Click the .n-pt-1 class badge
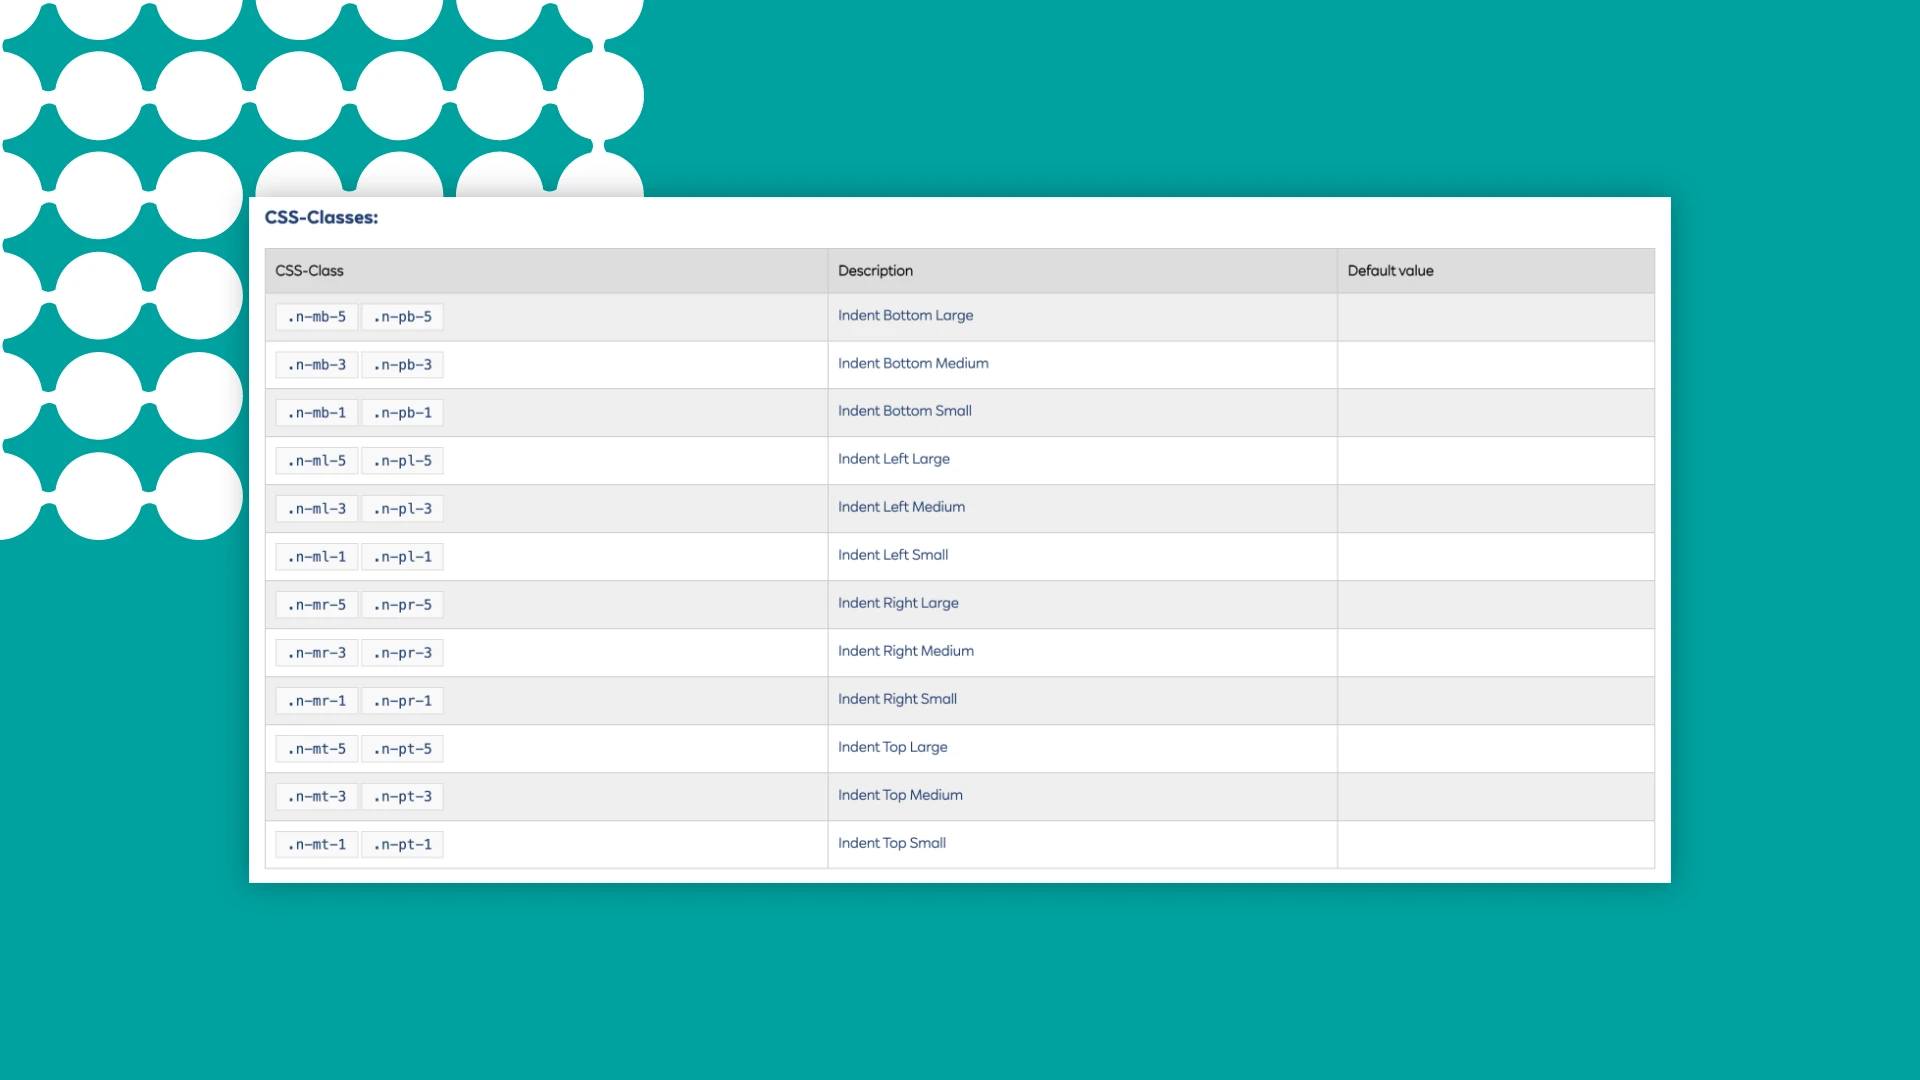 tap(402, 844)
